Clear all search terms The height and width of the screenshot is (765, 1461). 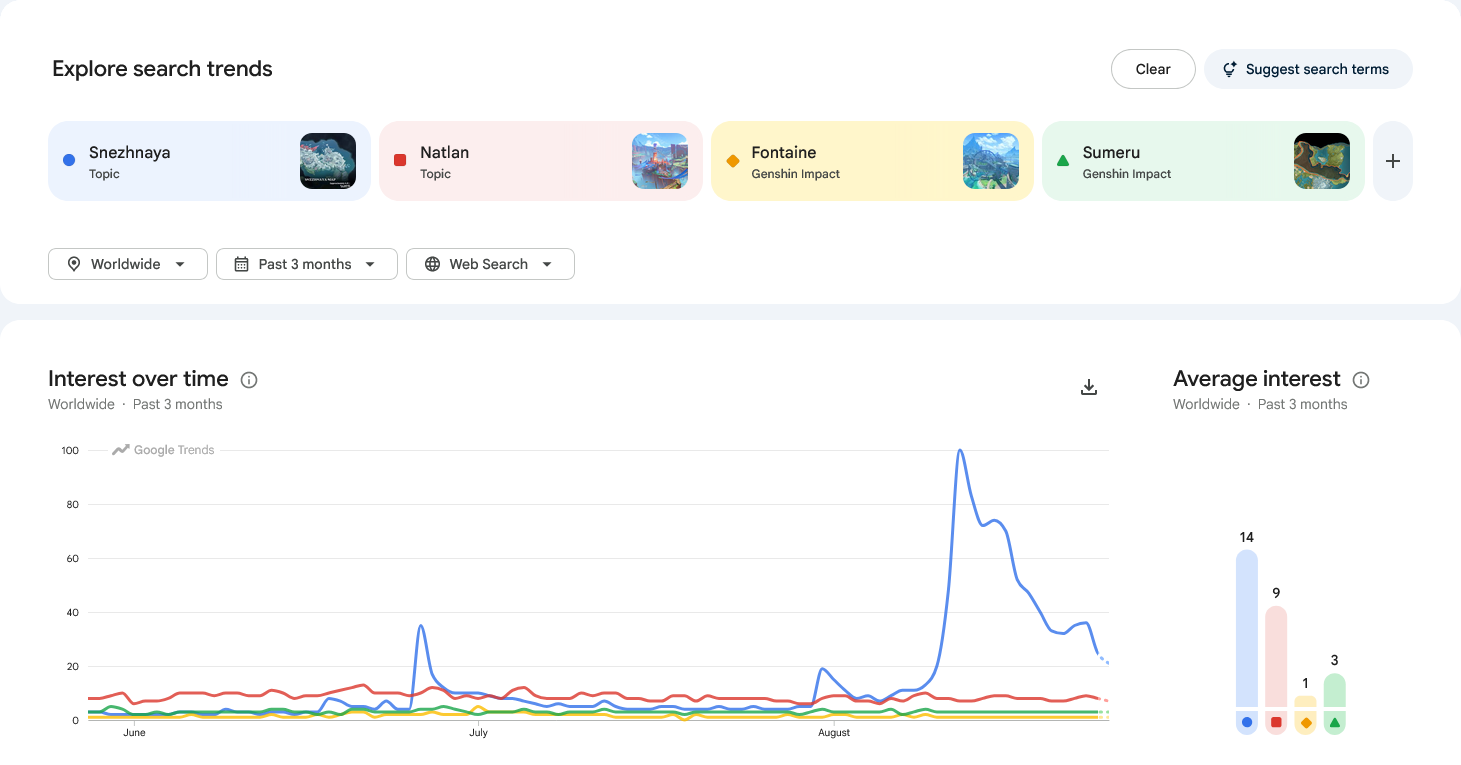[x=1153, y=69]
